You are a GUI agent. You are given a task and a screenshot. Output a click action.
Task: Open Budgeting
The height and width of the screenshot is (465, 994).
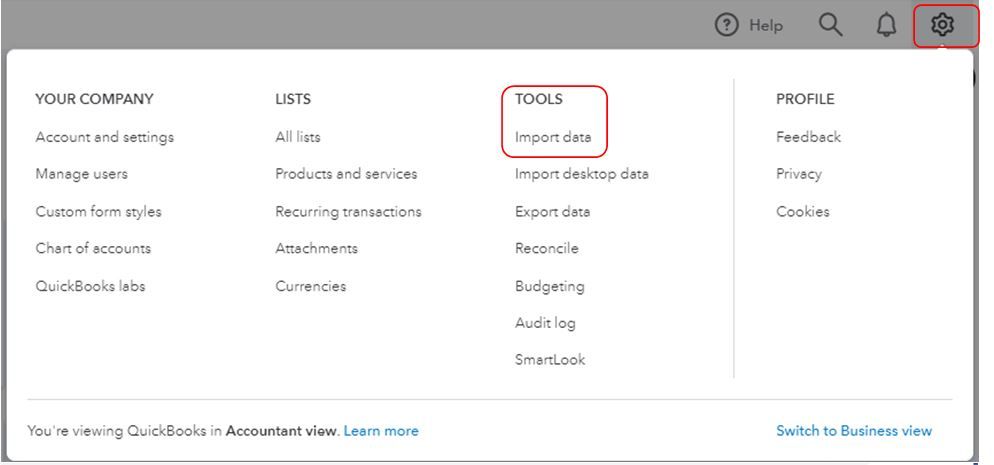click(550, 286)
